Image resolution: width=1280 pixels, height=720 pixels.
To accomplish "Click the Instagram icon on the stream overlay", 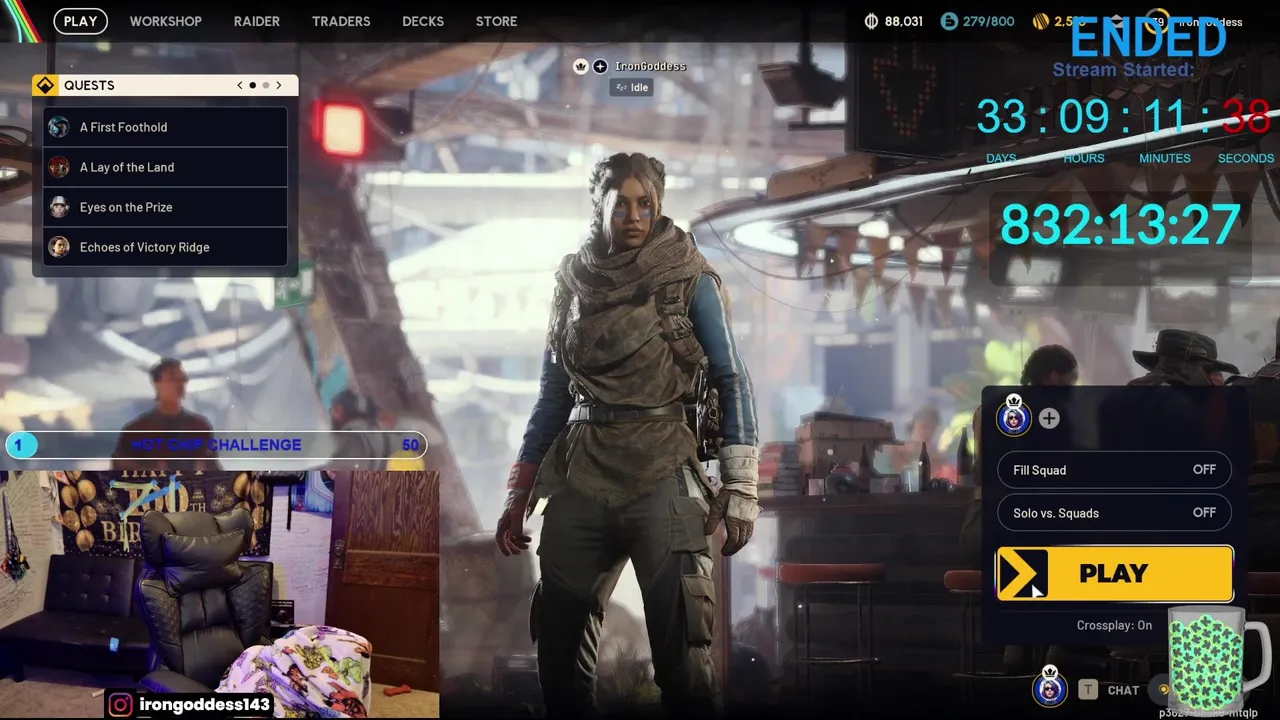I will click(x=121, y=704).
